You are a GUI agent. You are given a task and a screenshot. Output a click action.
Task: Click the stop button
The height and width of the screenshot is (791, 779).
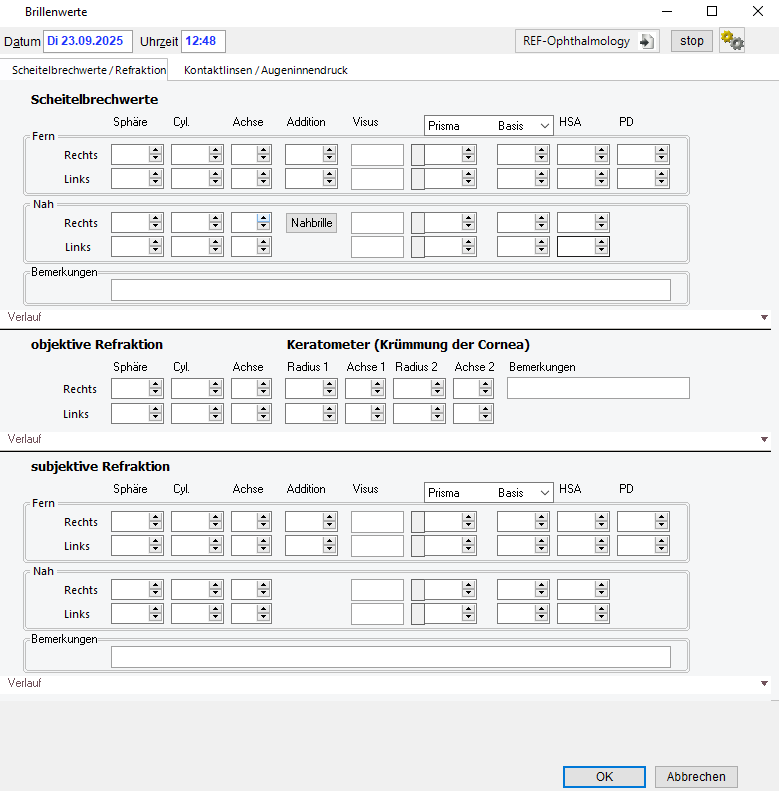(691, 41)
